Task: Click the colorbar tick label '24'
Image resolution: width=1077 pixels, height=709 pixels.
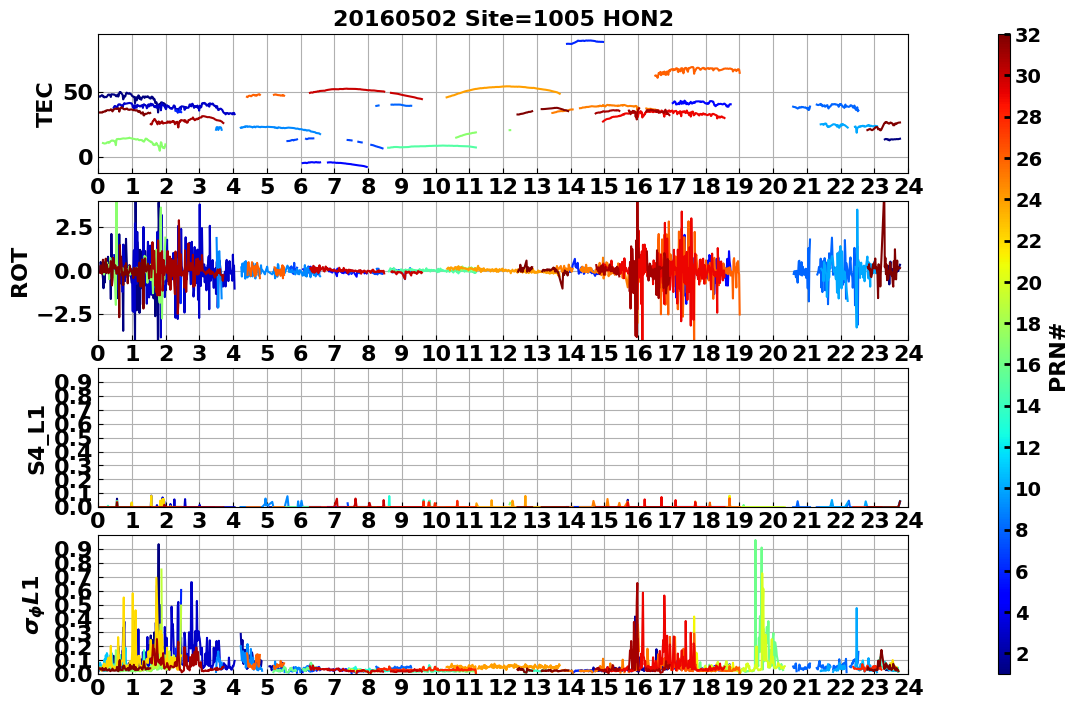Action: (x=1028, y=200)
